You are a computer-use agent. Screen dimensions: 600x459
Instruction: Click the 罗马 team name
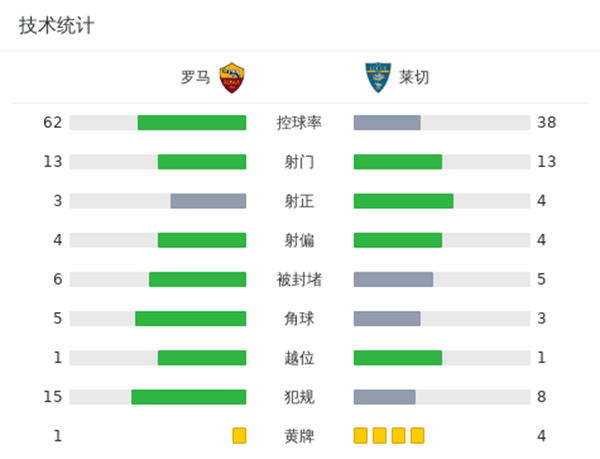195,78
